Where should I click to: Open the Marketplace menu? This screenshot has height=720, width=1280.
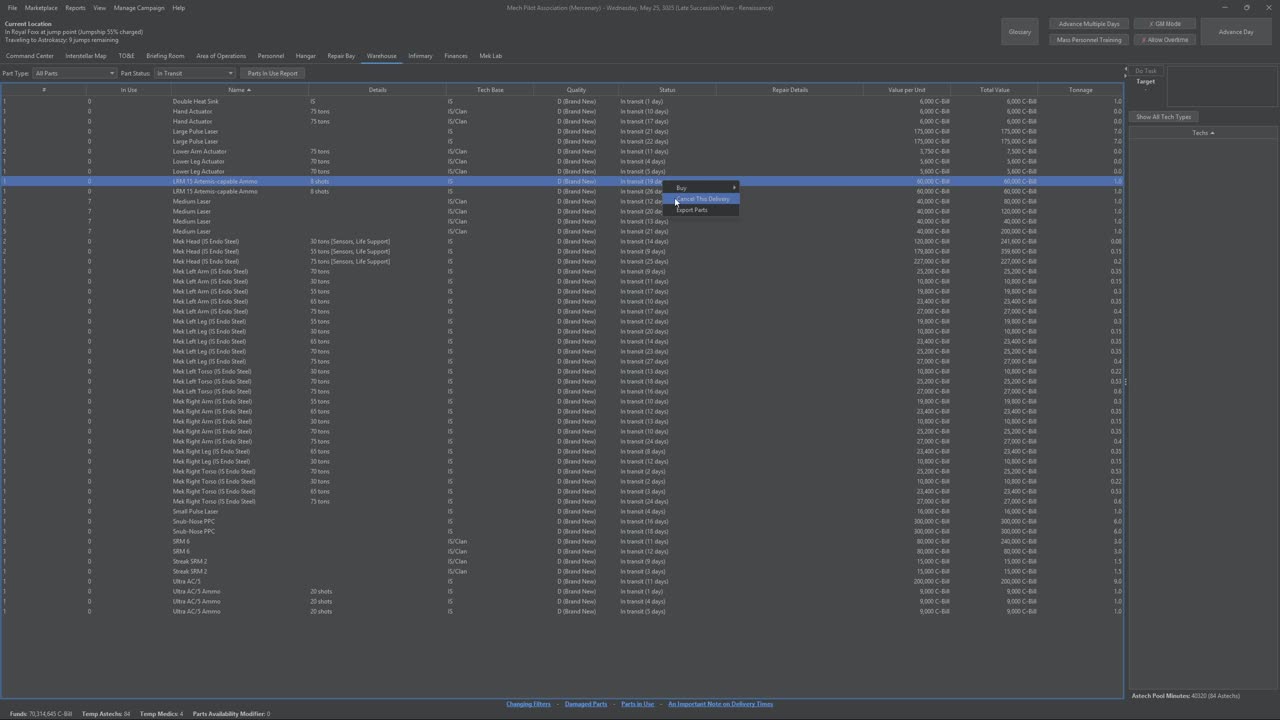[41, 8]
